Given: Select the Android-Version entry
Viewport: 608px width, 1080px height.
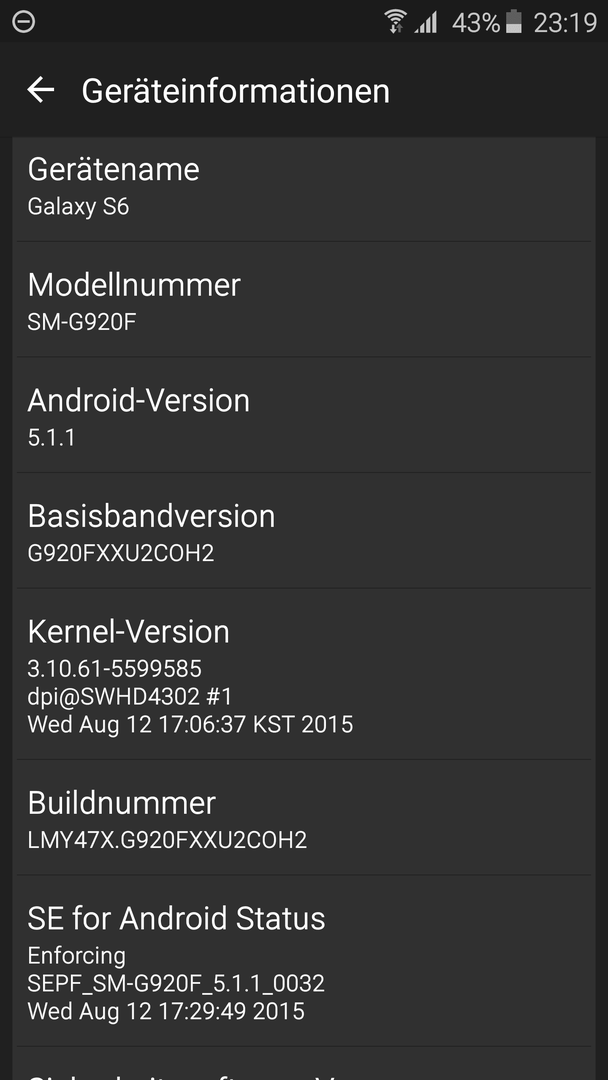Looking at the screenshot, I should point(304,415).
